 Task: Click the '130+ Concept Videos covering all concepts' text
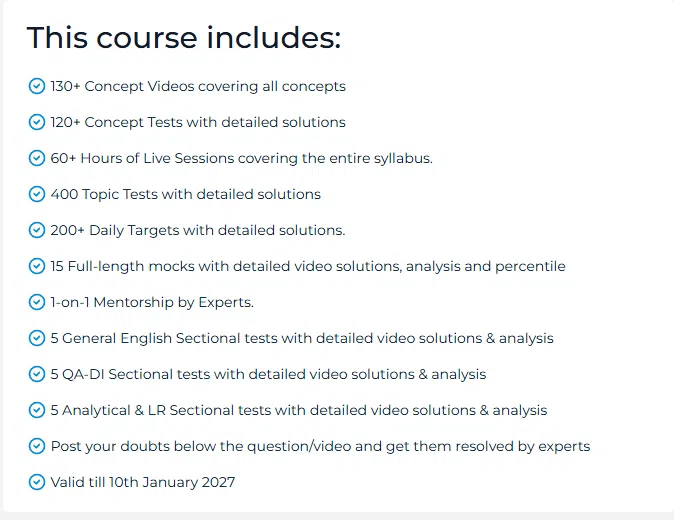(198, 86)
